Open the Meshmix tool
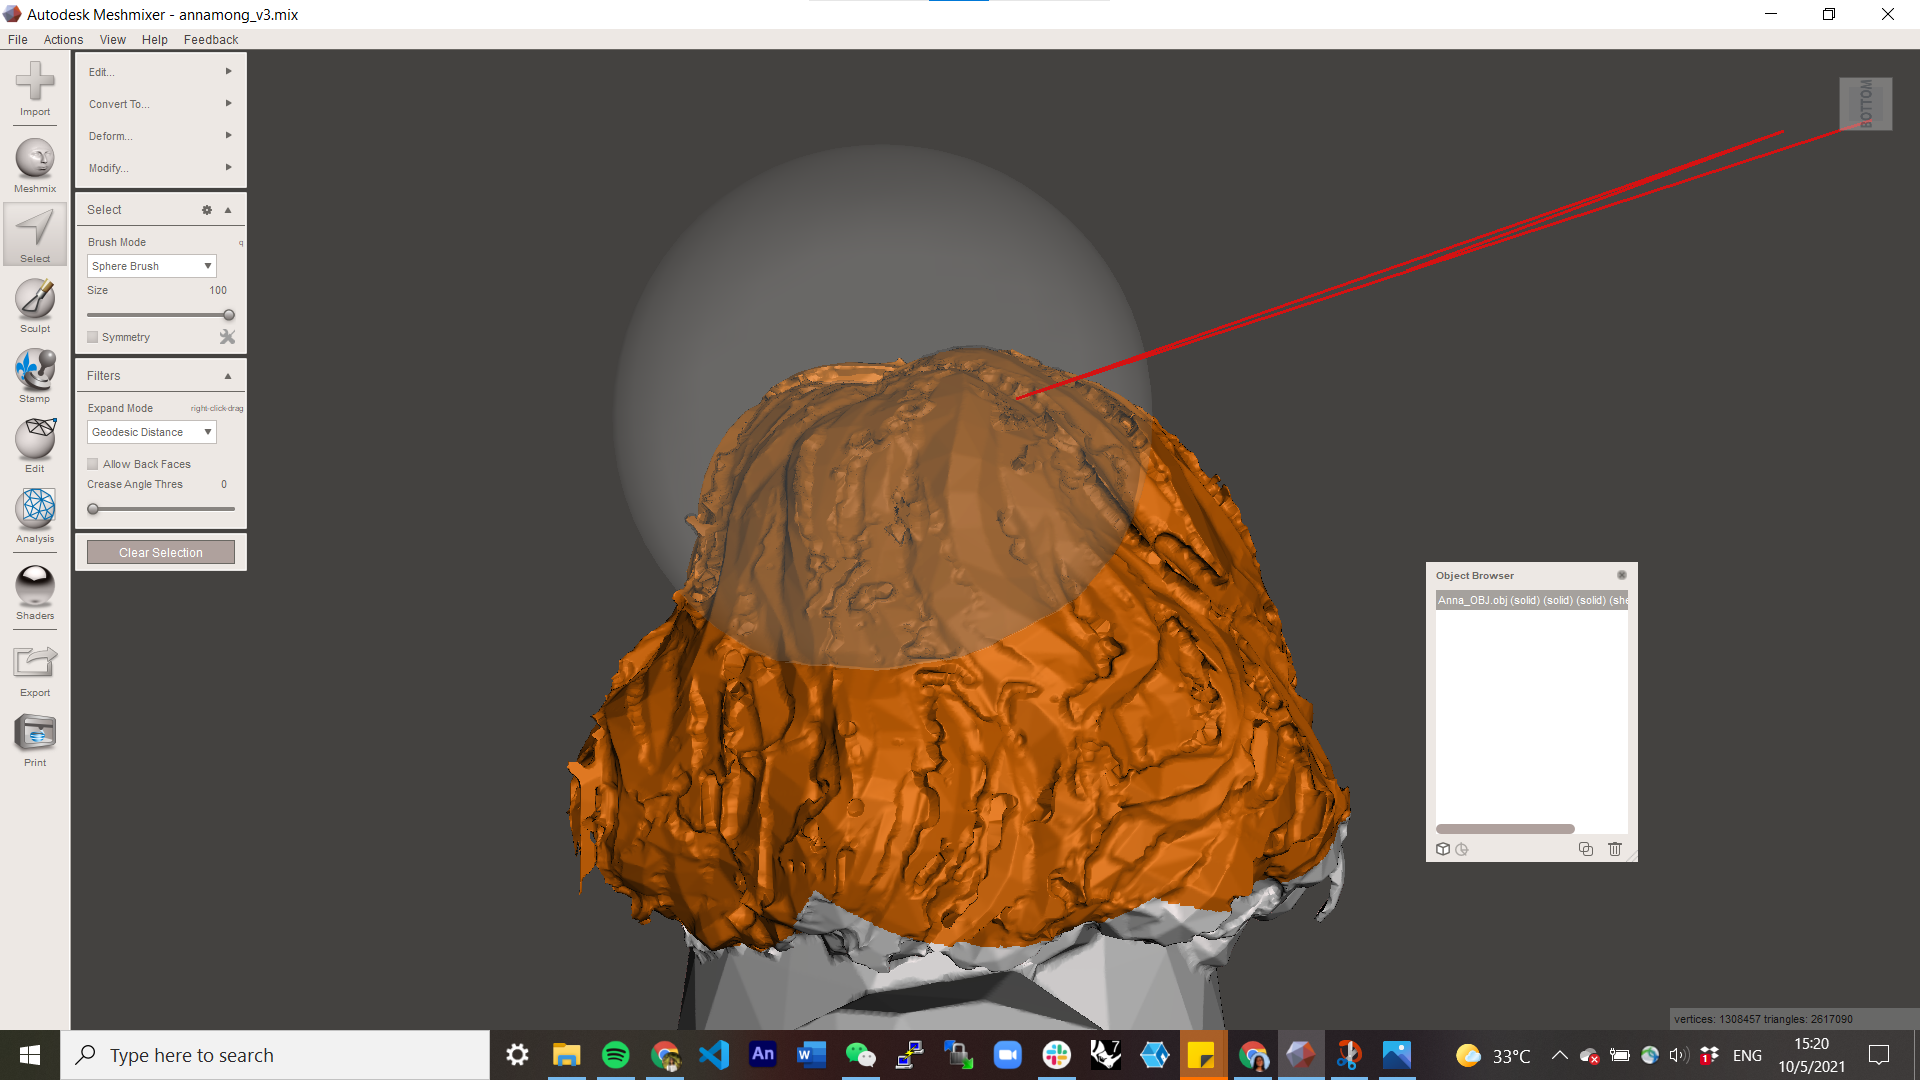The image size is (1920, 1080). coord(35,160)
